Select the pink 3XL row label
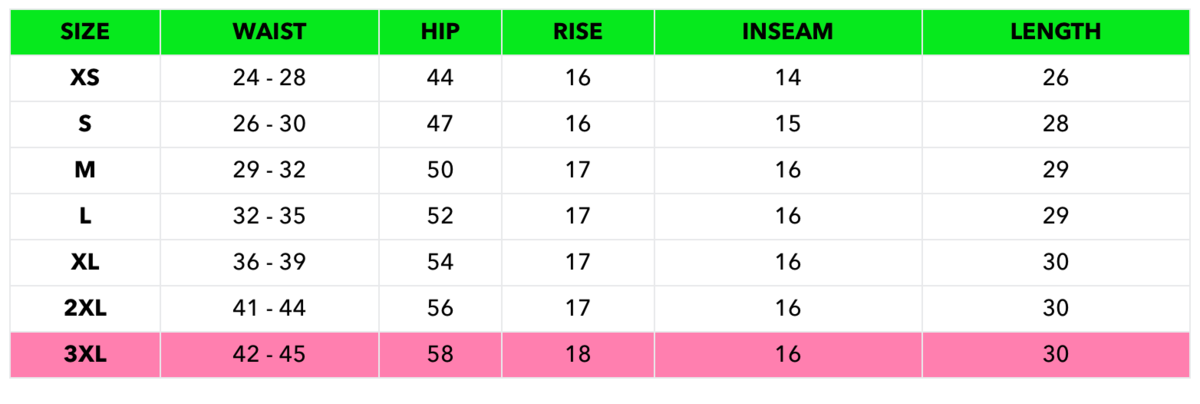The height and width of the screenshot is (404, 1200). [85, 354]
